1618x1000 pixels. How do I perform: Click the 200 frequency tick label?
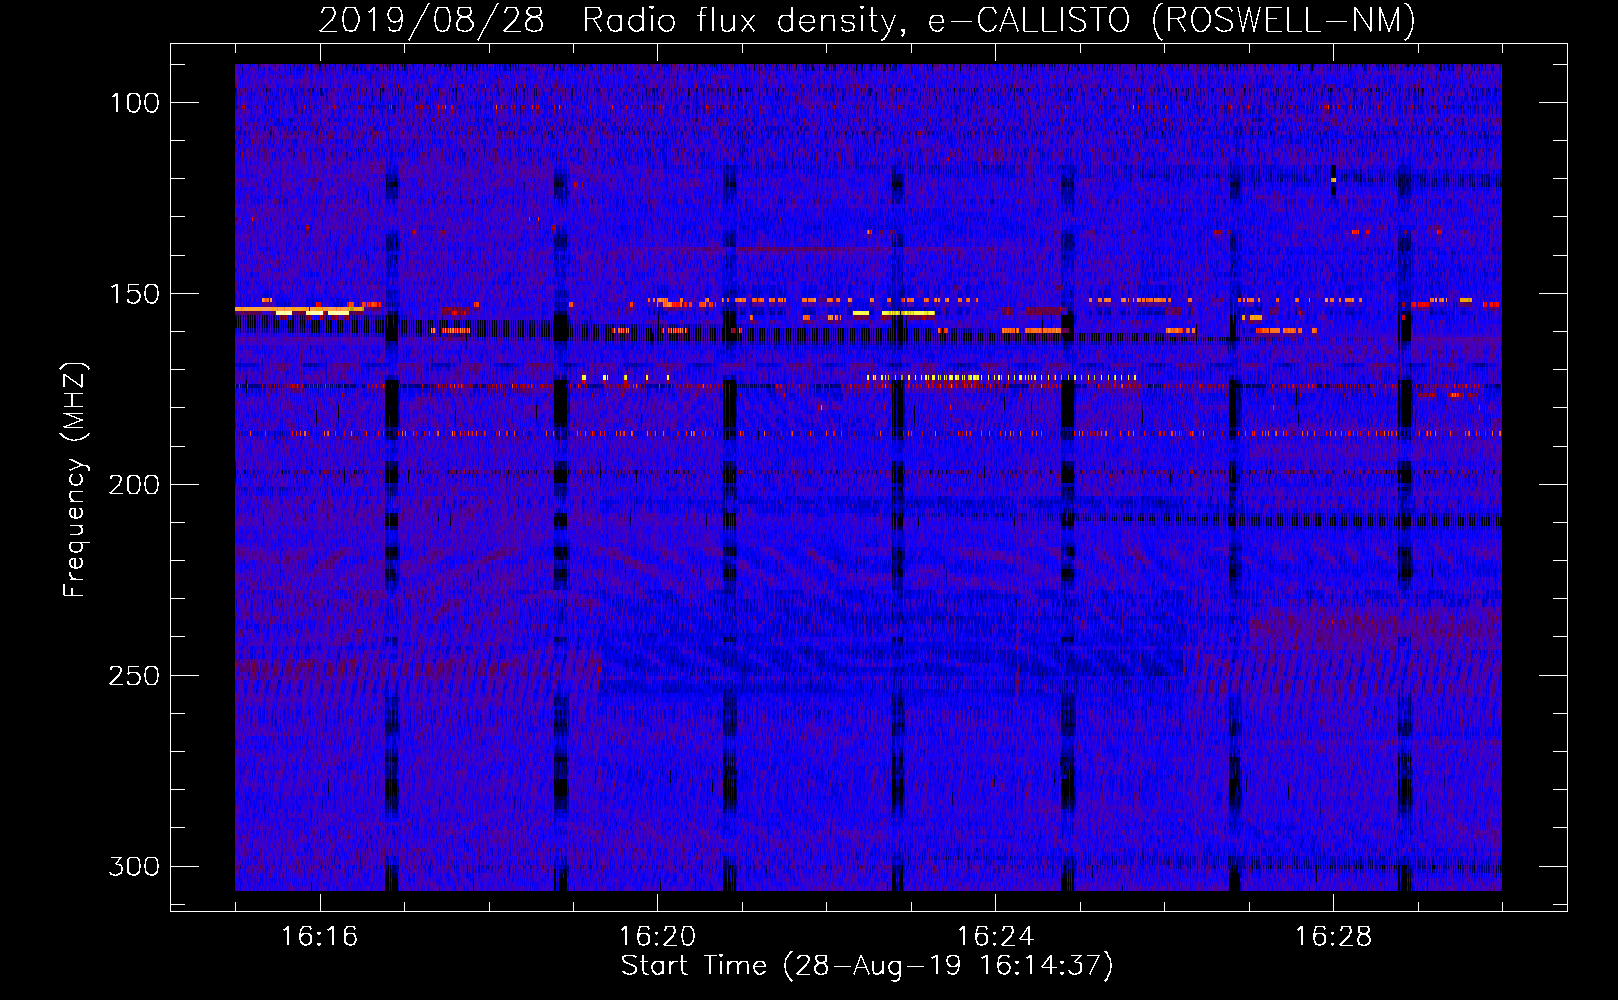pyautogui.click(x=135, y=485)
